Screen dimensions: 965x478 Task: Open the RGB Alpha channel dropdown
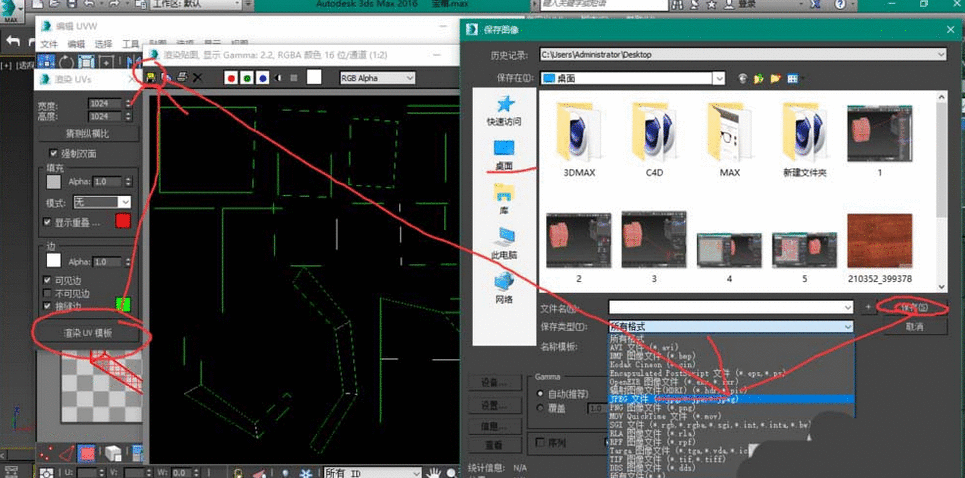point(376,77)
